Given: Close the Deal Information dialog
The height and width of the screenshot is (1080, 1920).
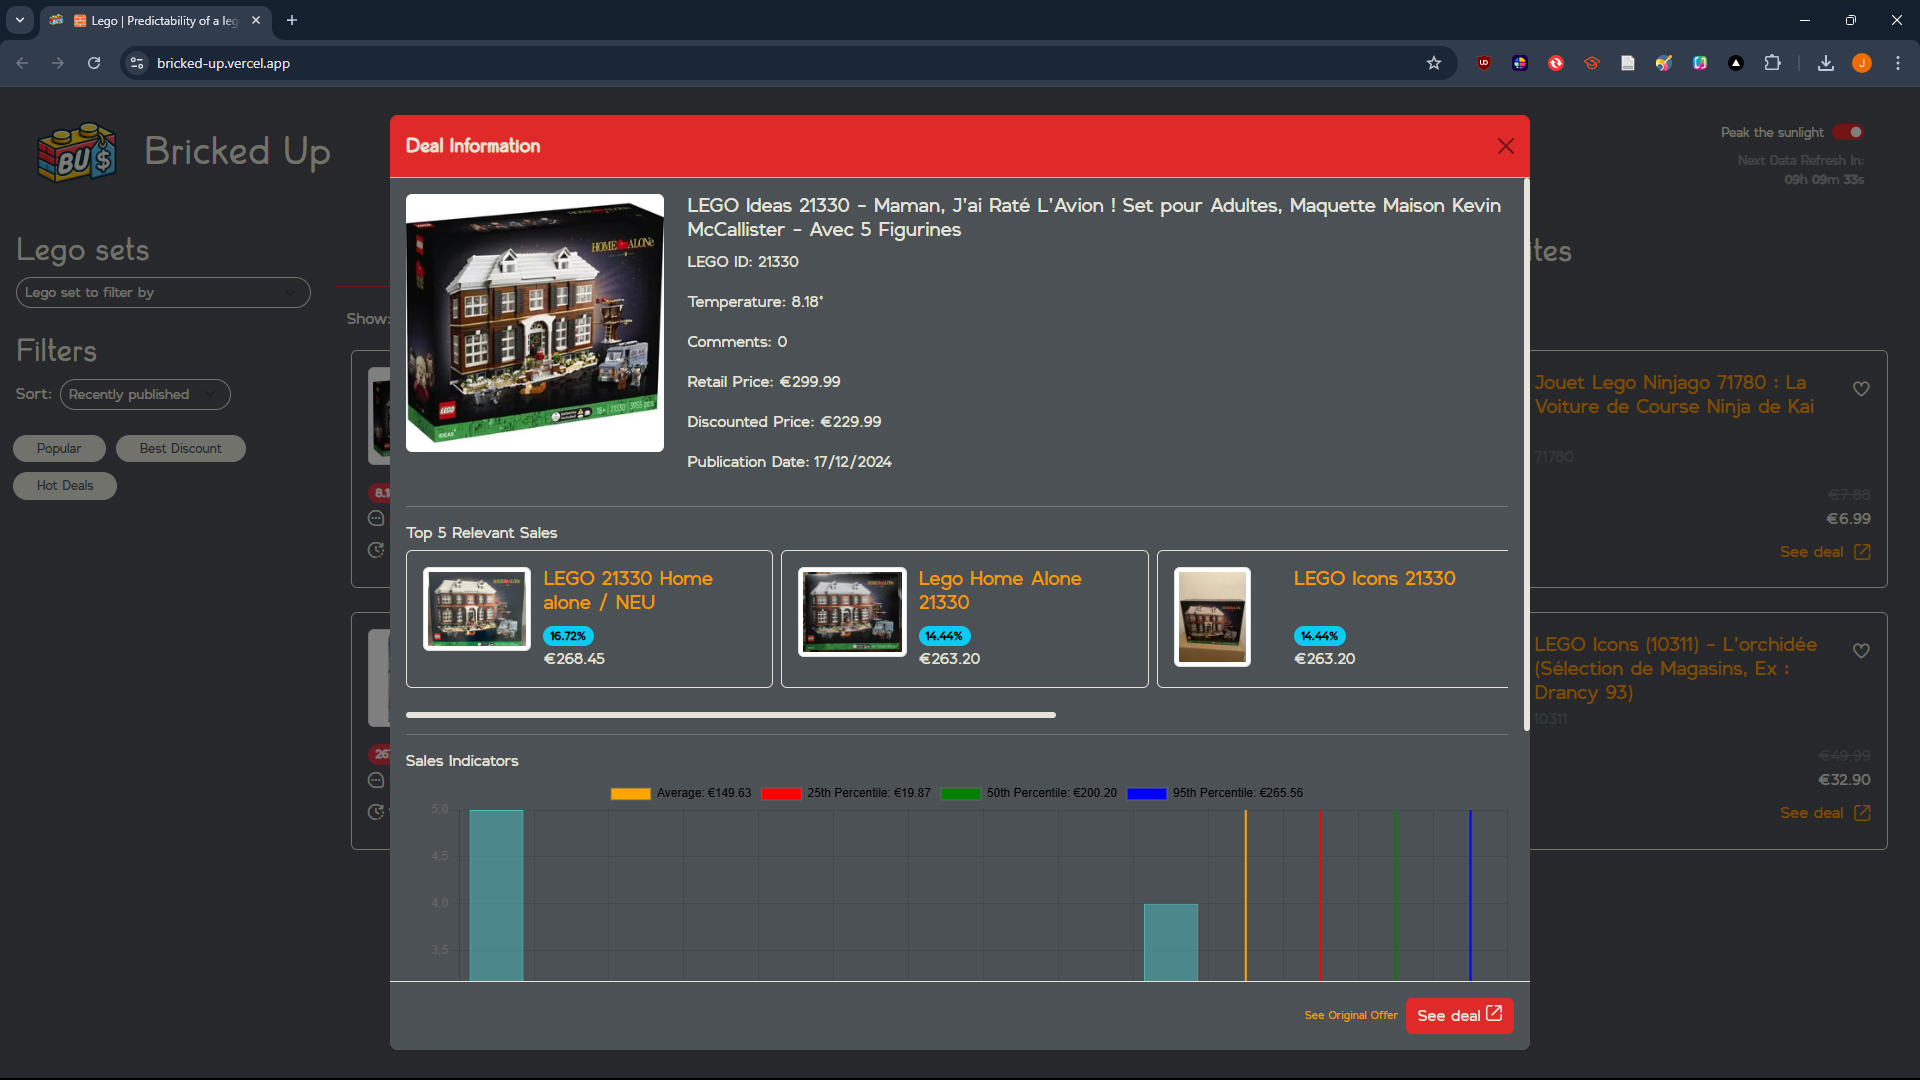Looking at the screenshot, I should coord(1505,146).
